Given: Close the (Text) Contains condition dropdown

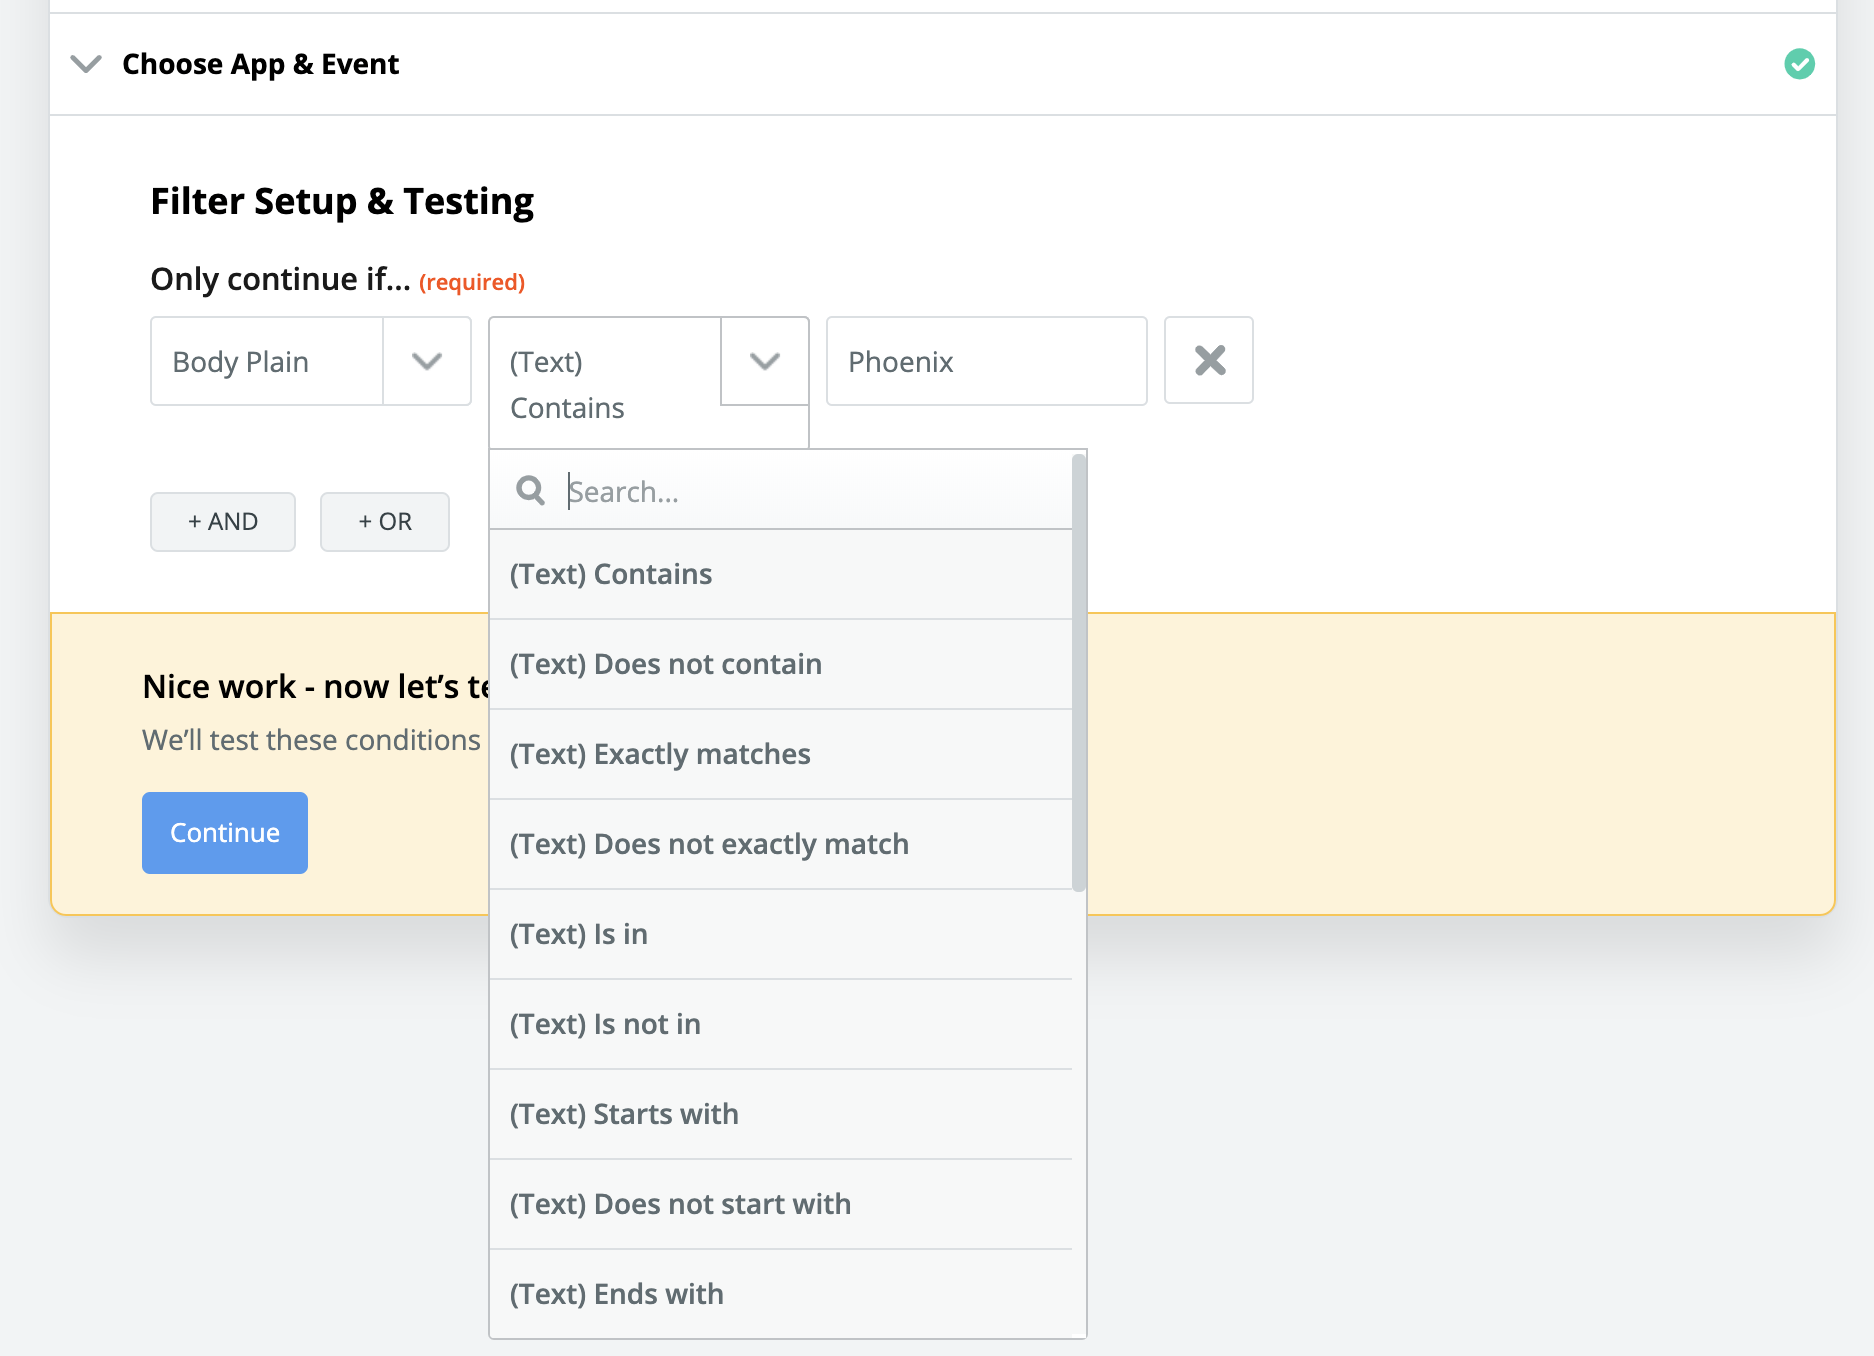Looking at the screenshot, I should point(765,361).
